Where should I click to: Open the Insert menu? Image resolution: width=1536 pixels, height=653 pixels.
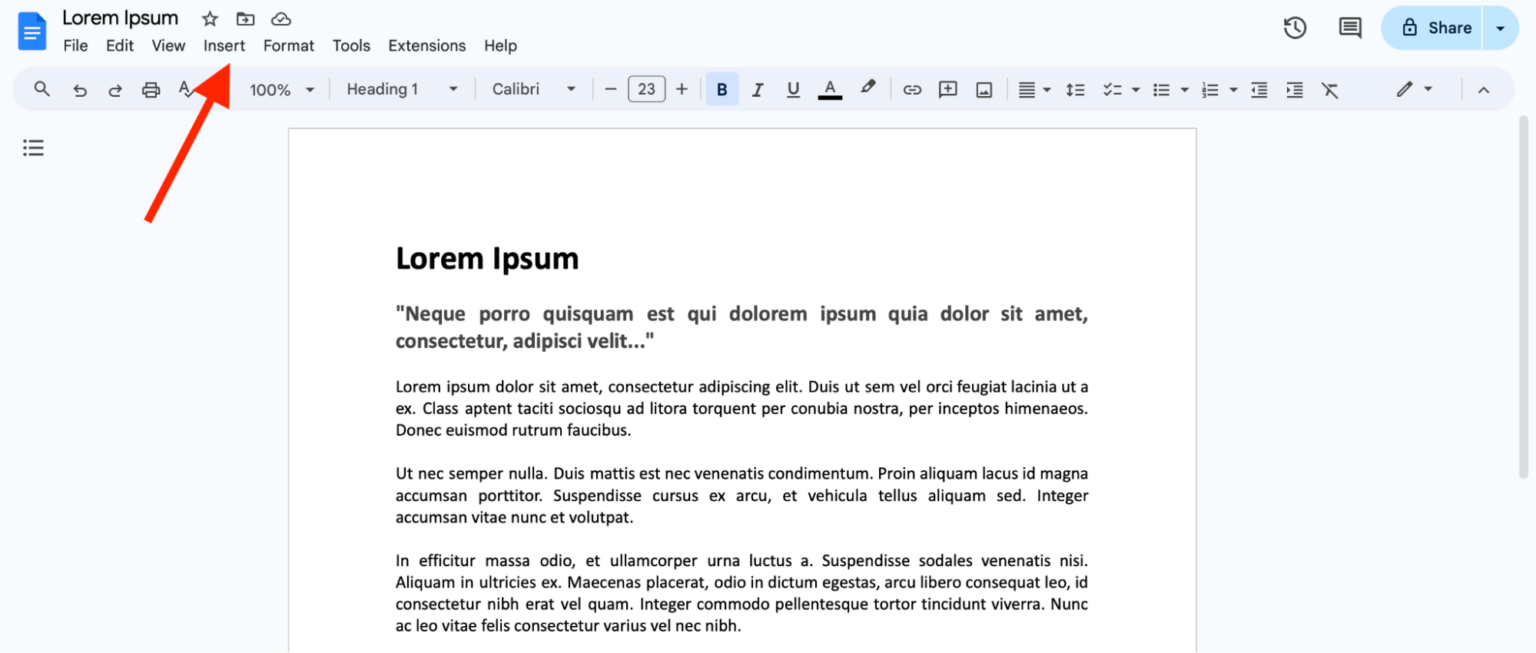point(224,45)
